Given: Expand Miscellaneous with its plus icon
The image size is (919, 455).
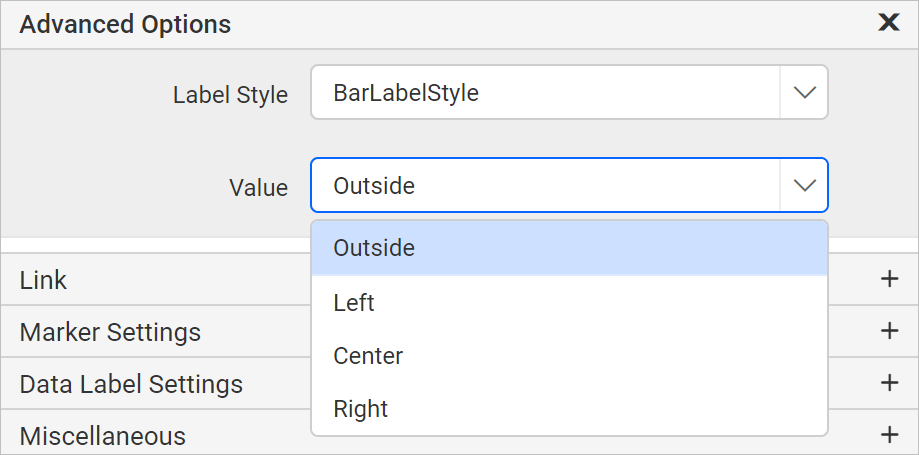Looking at the screenshot, I should pos(889,435).
